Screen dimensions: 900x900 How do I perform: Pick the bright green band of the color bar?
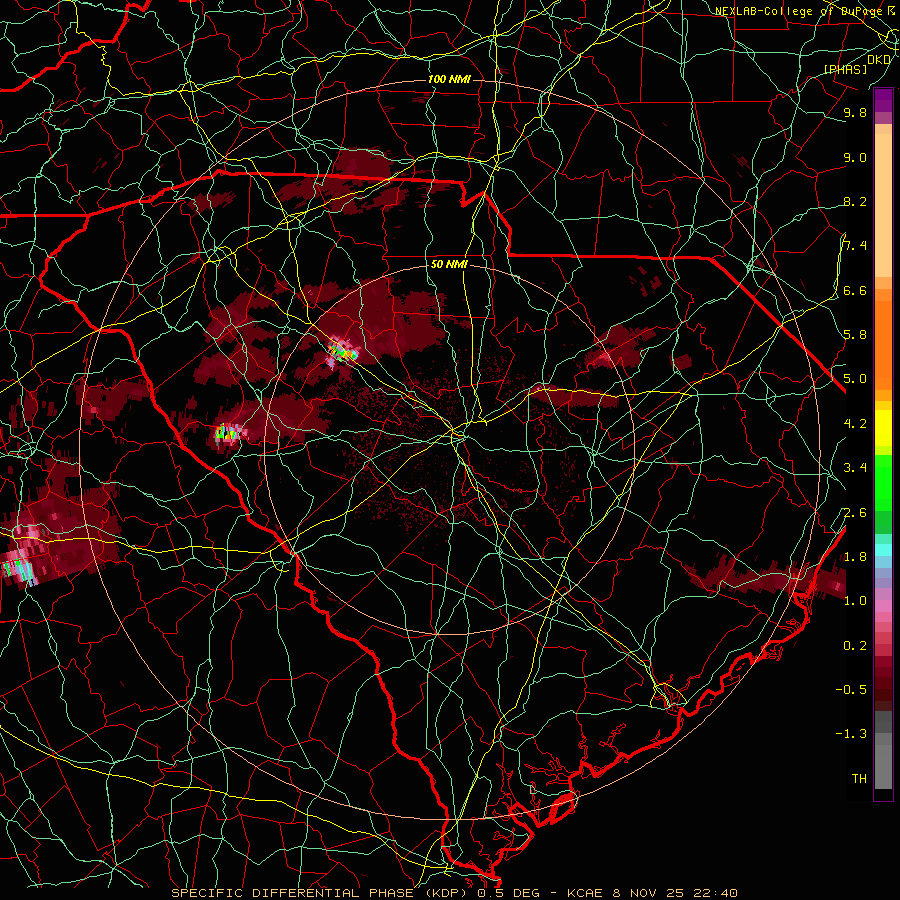[x=883, y=483]
